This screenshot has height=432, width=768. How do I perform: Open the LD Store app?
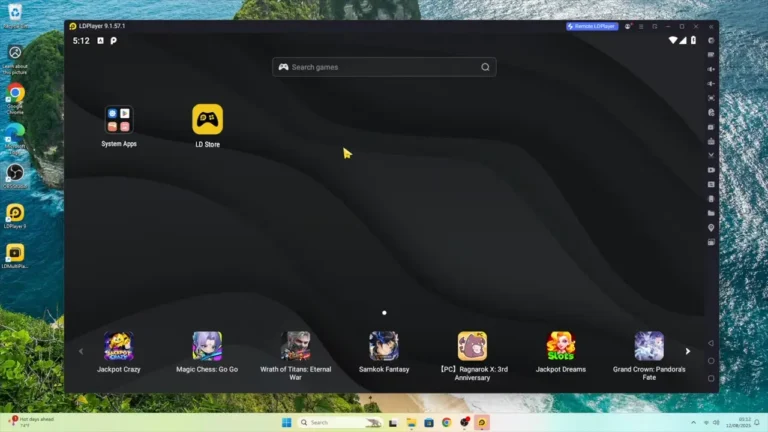click(x=207, y=119)
